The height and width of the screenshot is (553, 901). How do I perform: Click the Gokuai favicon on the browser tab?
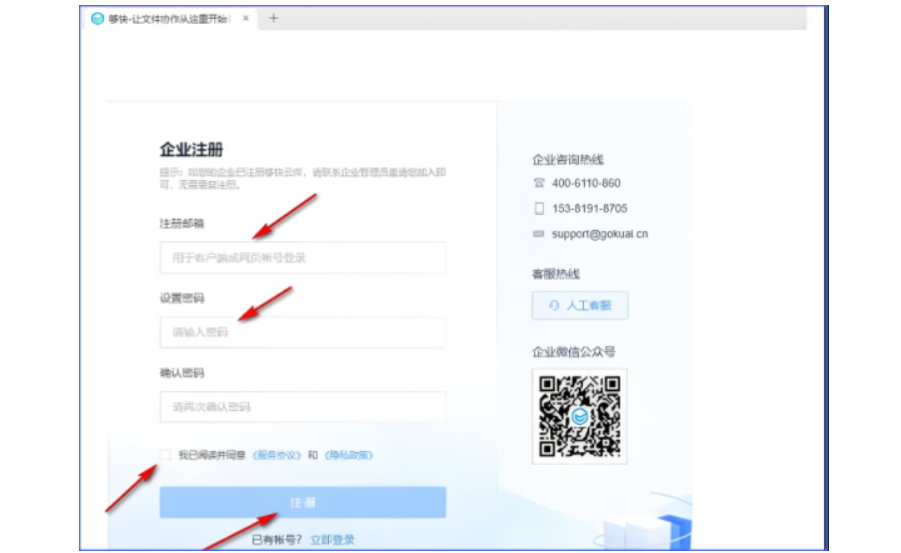(x=98, y=18)
